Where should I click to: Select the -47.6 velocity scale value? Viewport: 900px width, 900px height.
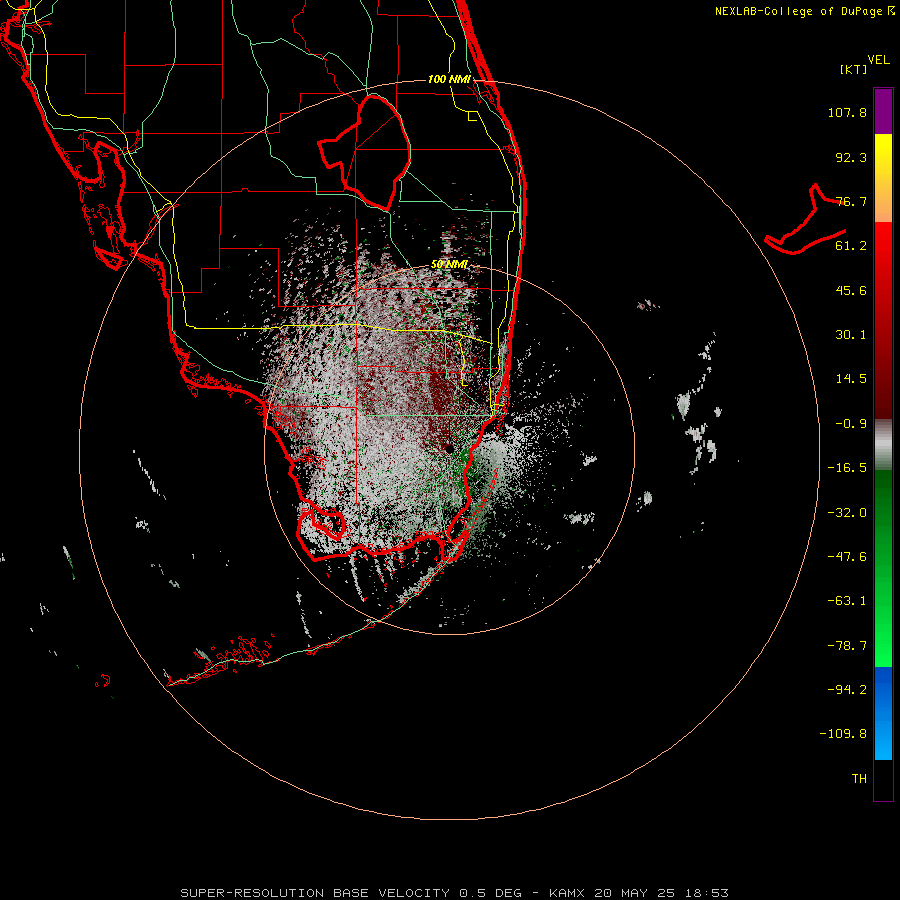click(847, 557)
